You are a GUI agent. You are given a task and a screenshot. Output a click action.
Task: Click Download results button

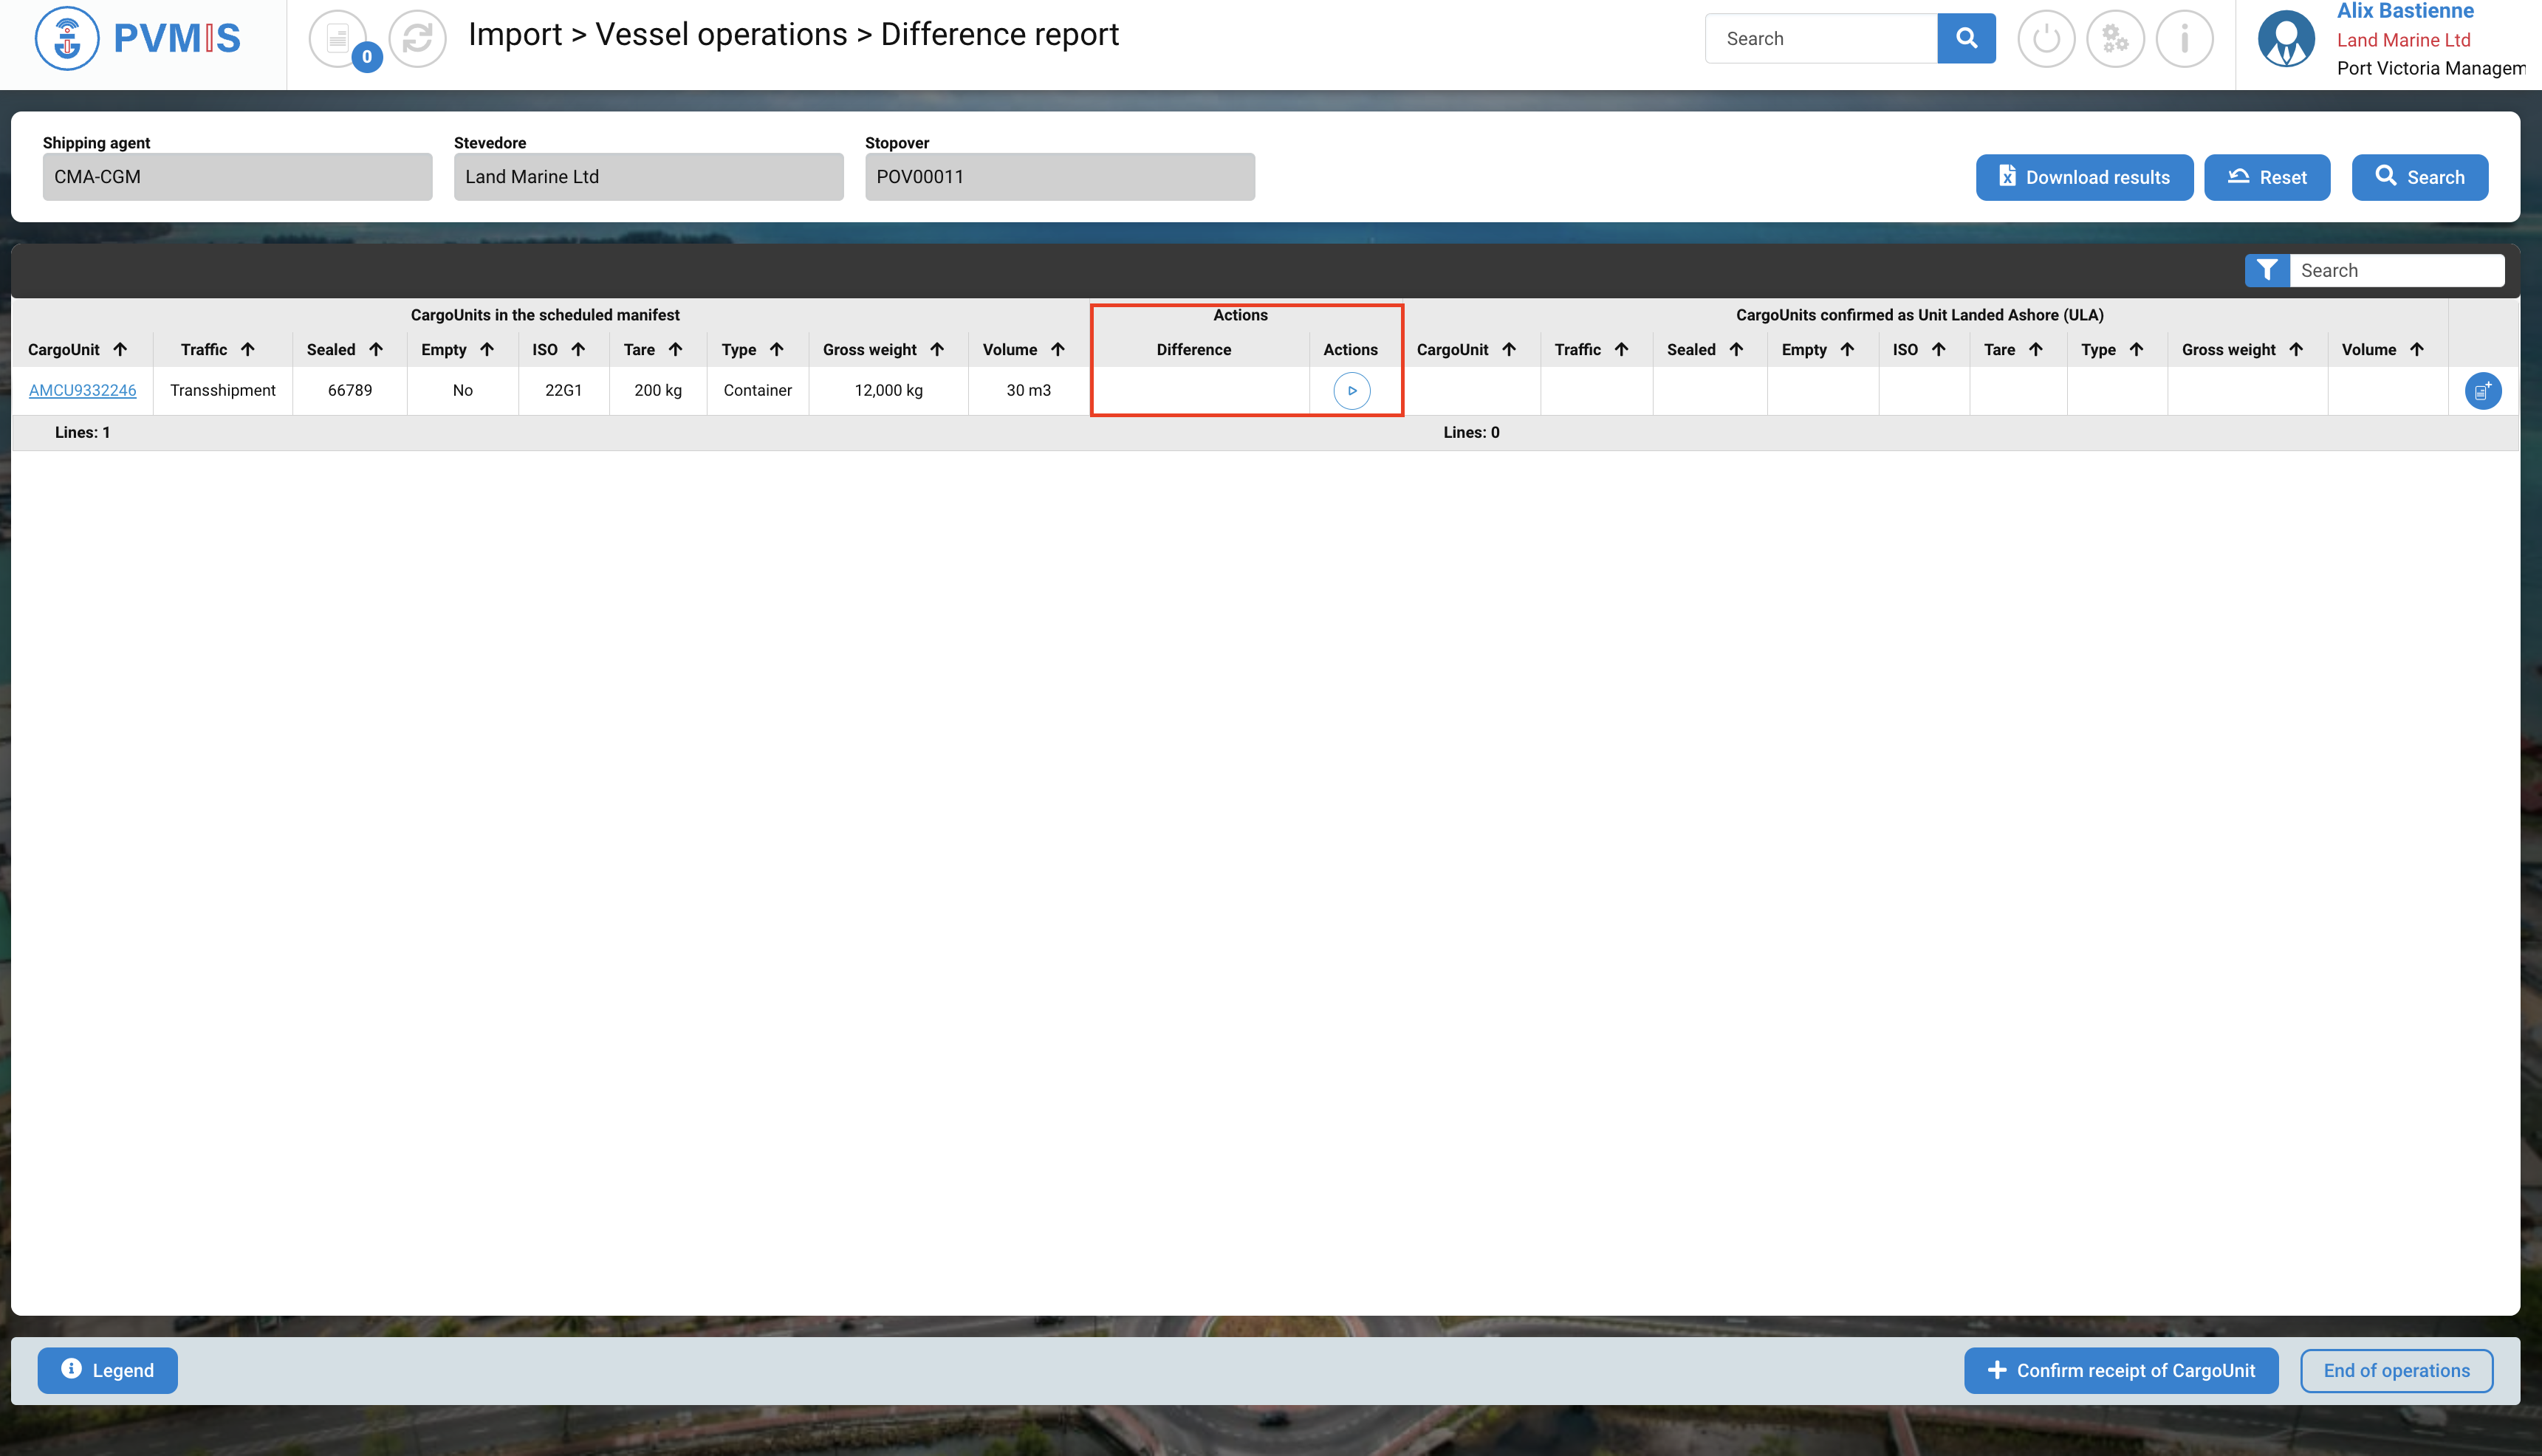pos(2084,177)
